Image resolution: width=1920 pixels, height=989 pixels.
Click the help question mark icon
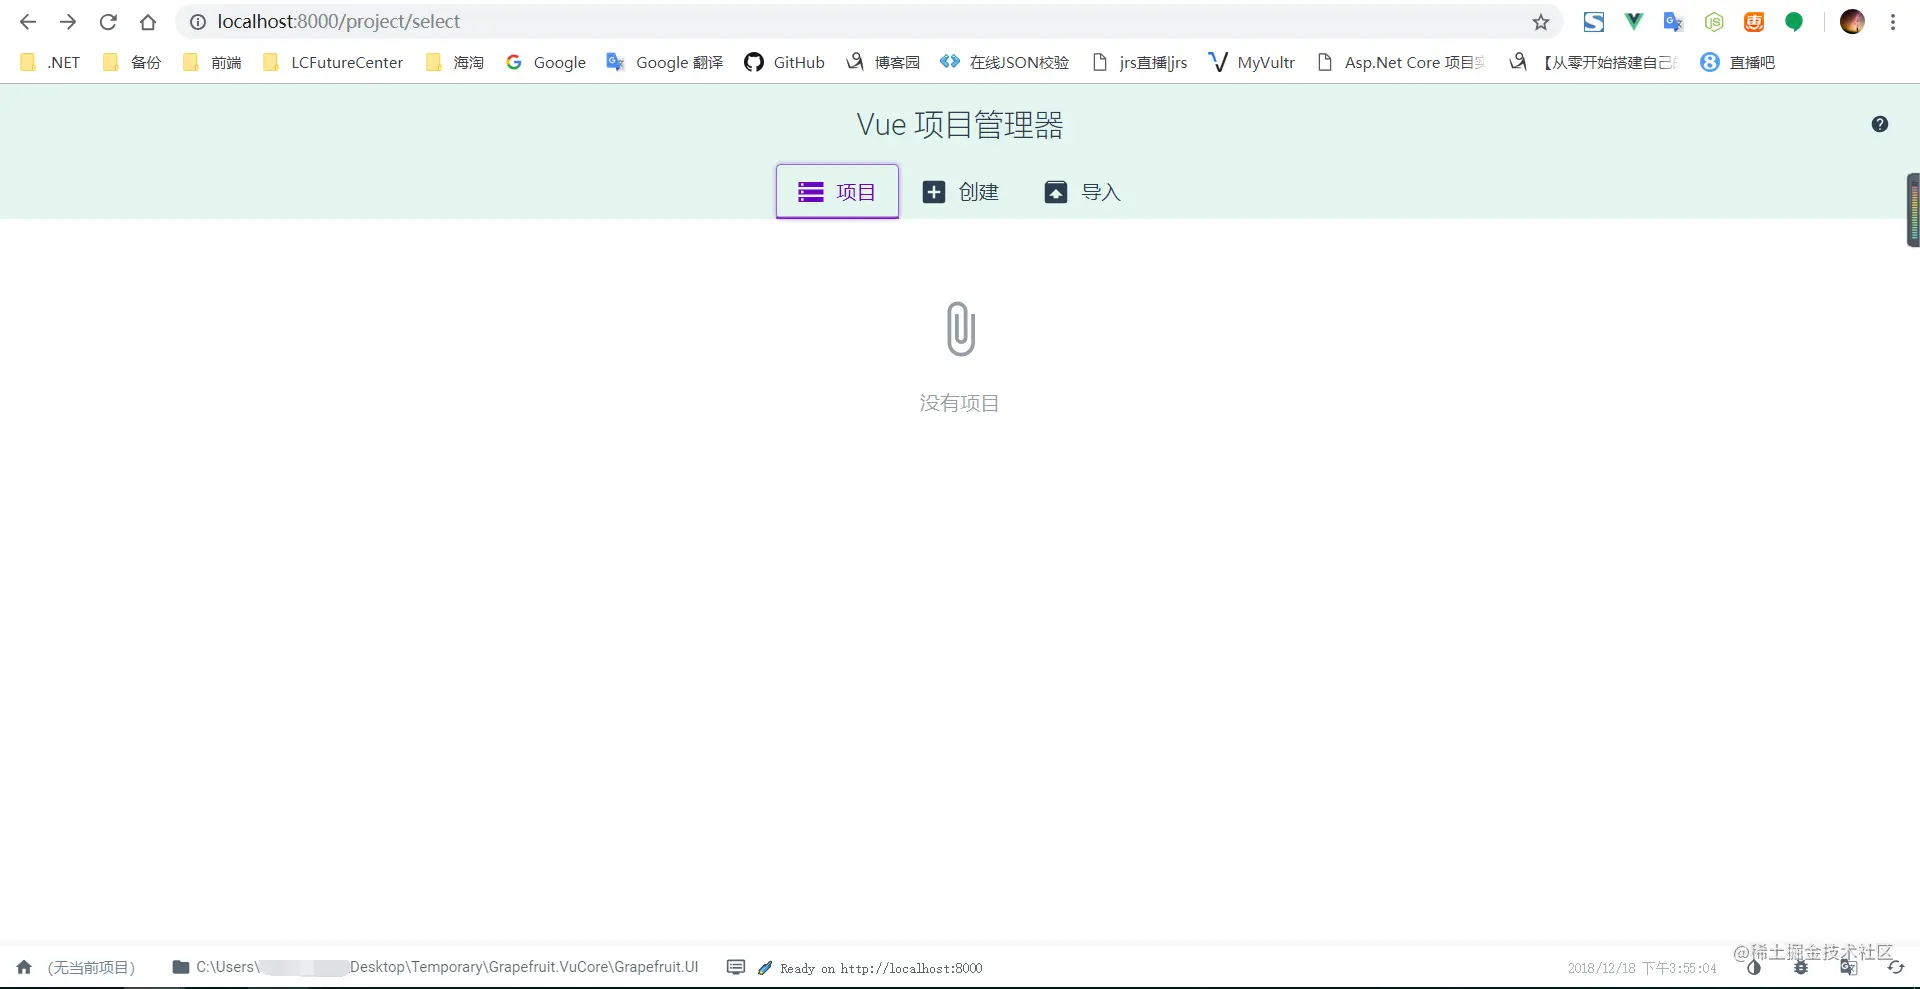coord(1880,124)
